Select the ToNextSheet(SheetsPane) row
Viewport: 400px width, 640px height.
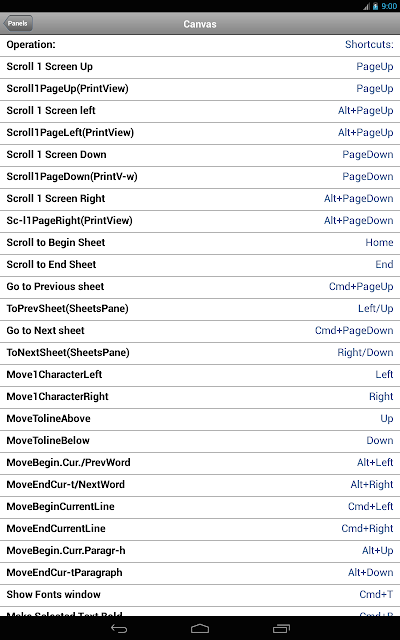[x=200, y=353]
